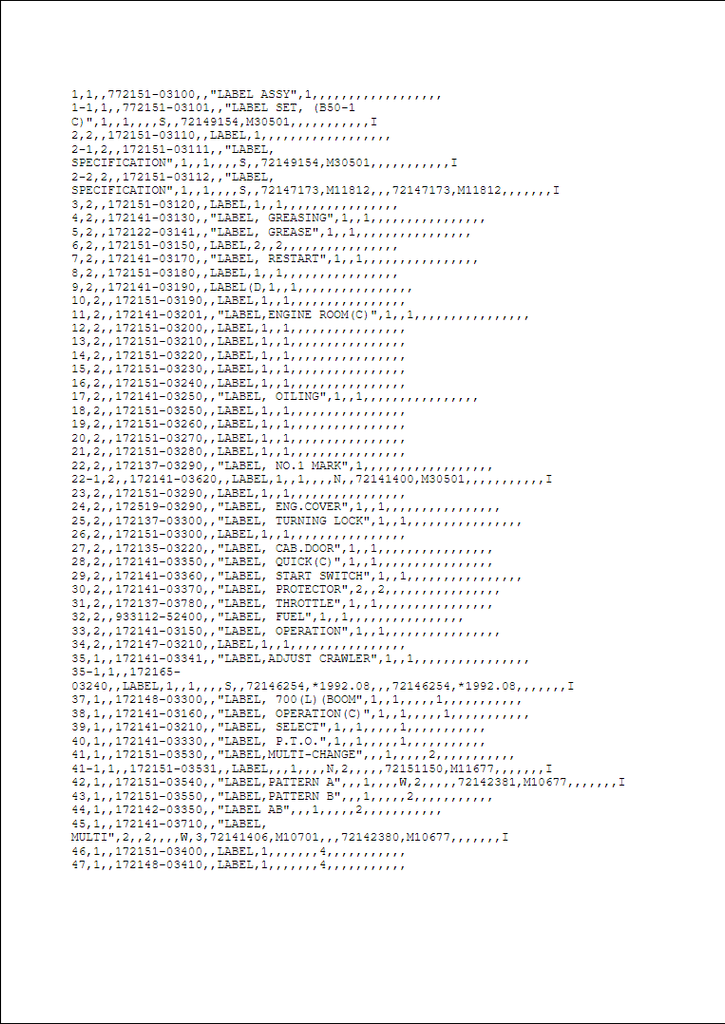Select "LABEL, NO.1 MARK" on line 22

click(x=287, y=466)
